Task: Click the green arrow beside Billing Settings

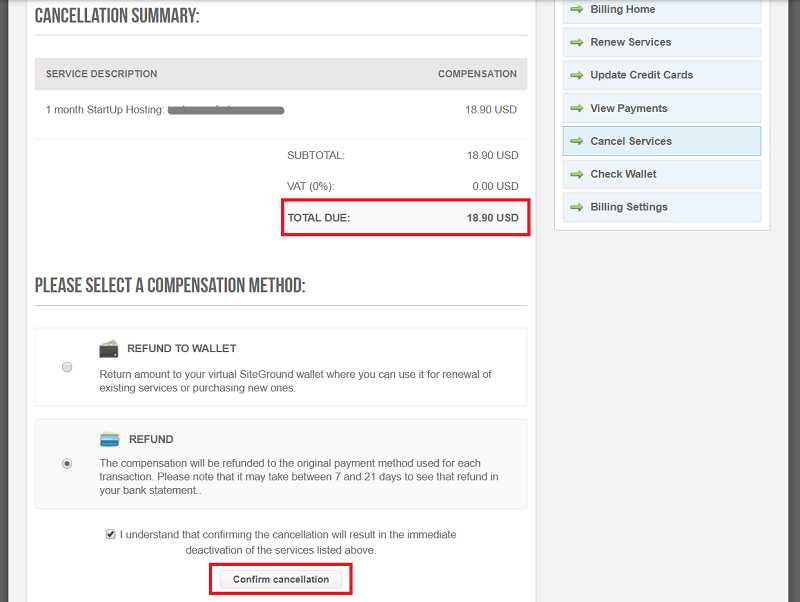Action: (576, 207)
